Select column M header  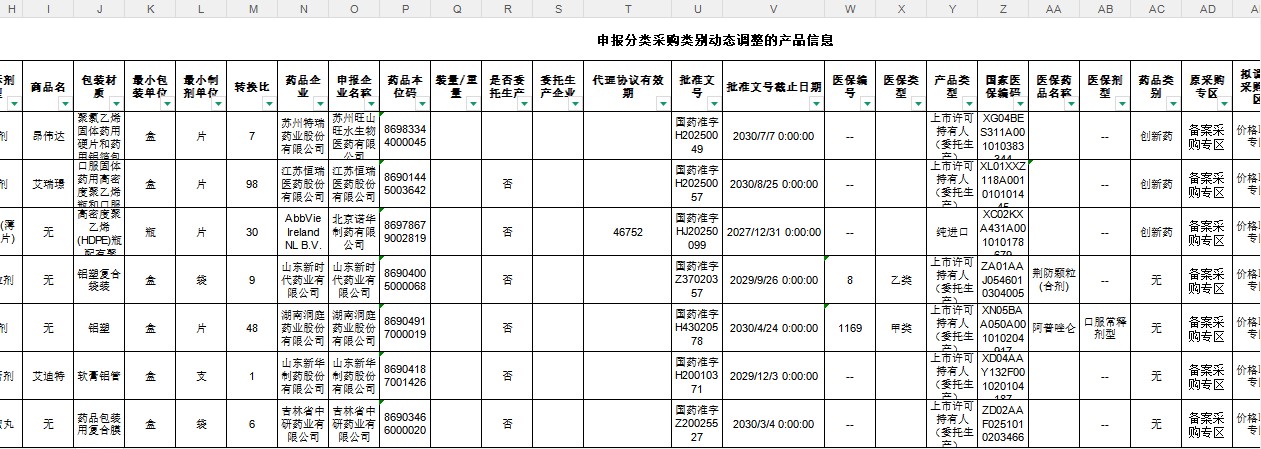click(x=253, y=8)
